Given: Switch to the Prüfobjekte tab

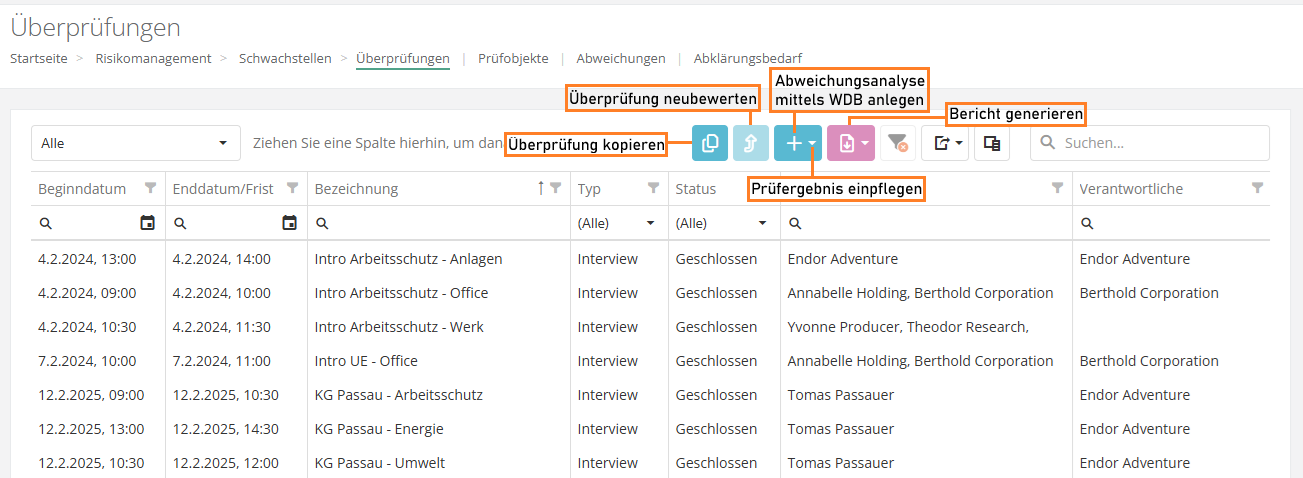Looking at the screenshot, I should pos(513,58).
